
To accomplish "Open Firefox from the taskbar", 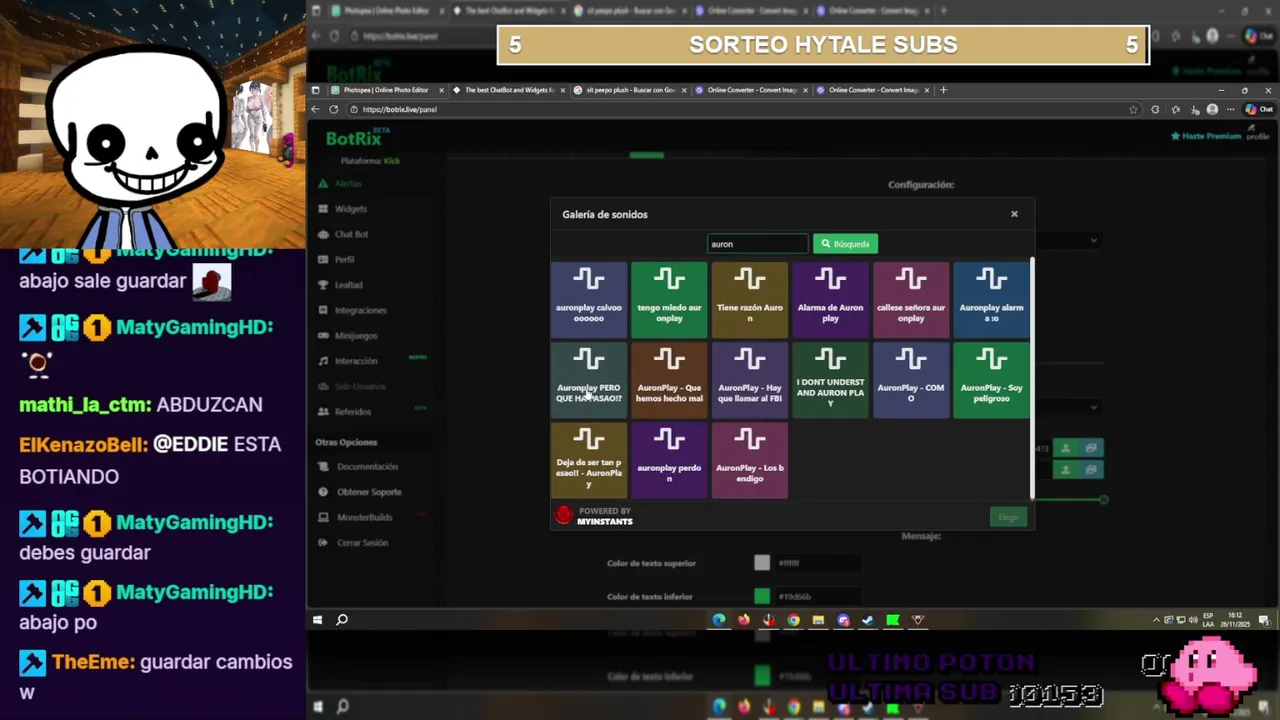I will 744,620.
